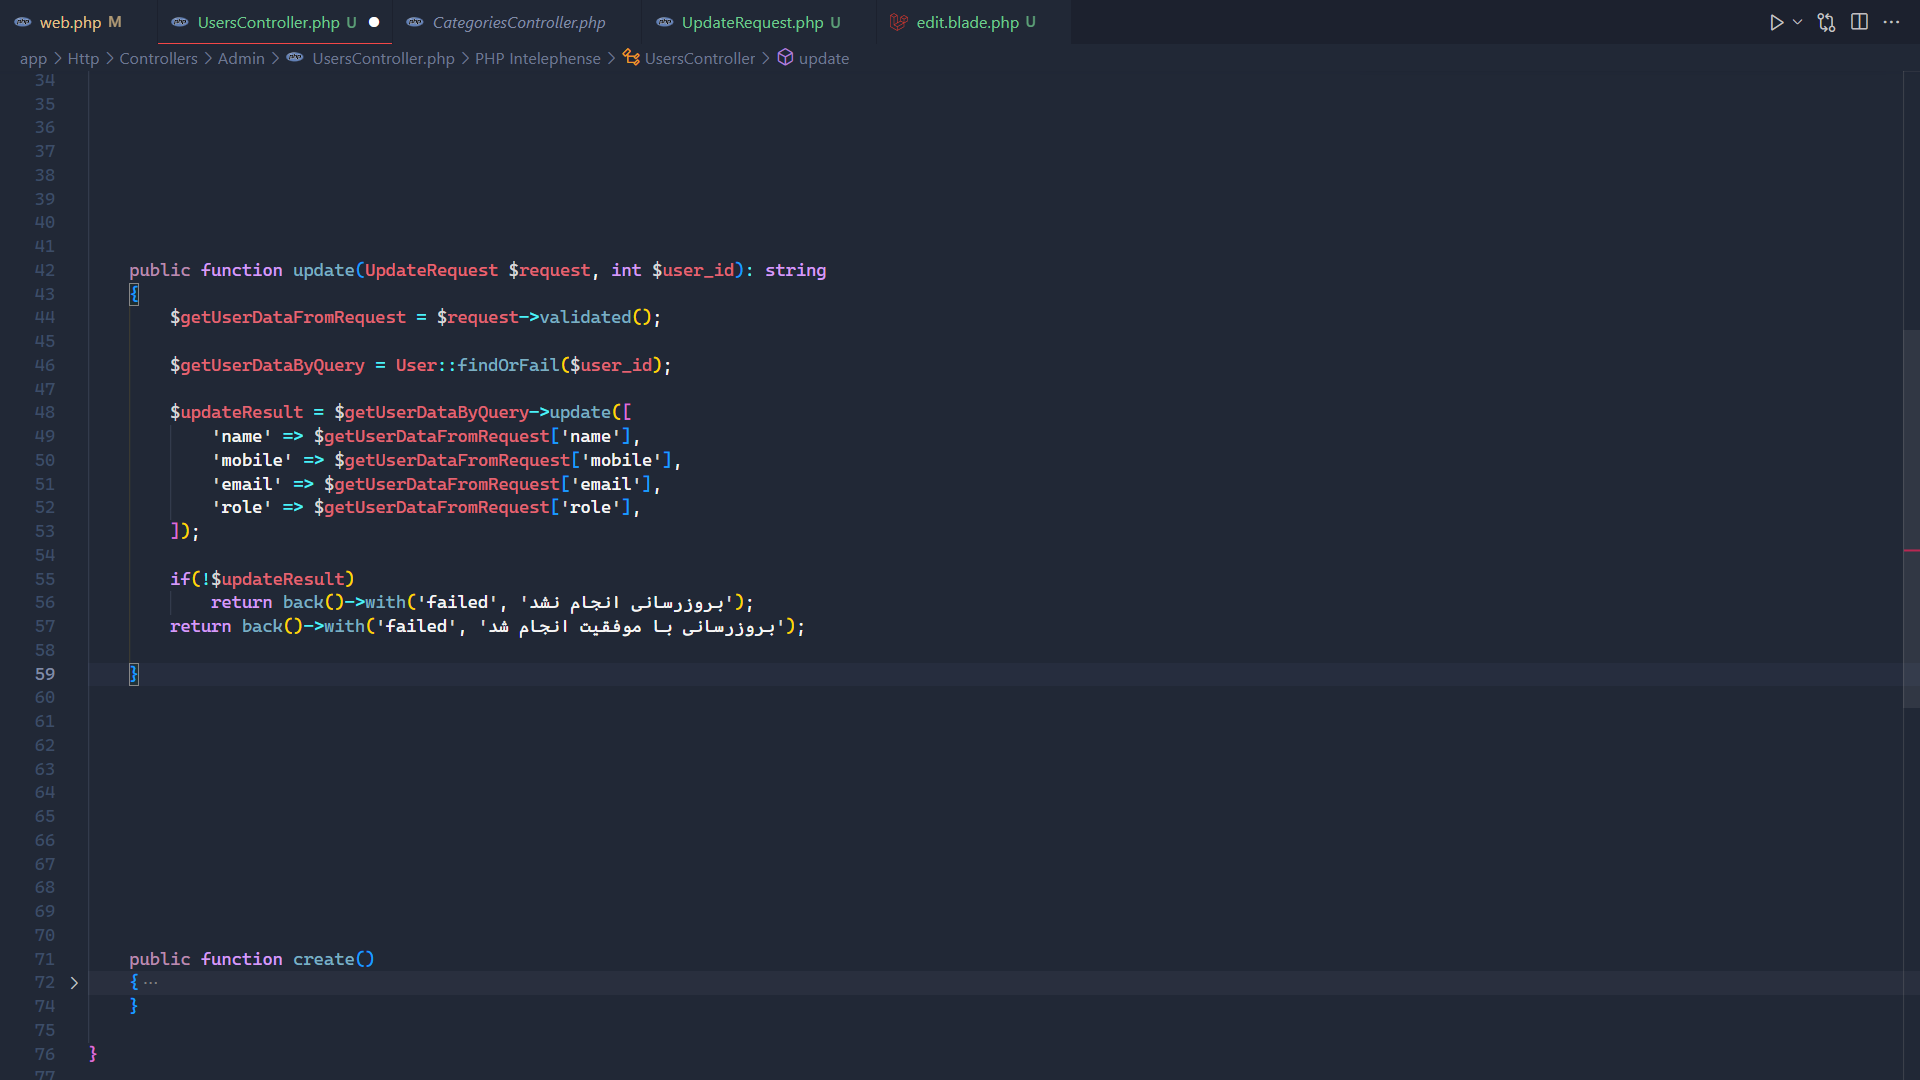Viewport: 1920px width, 1080px height.
Task: Click line number 42 in the gutter
Action: click(x=45, y=270)
